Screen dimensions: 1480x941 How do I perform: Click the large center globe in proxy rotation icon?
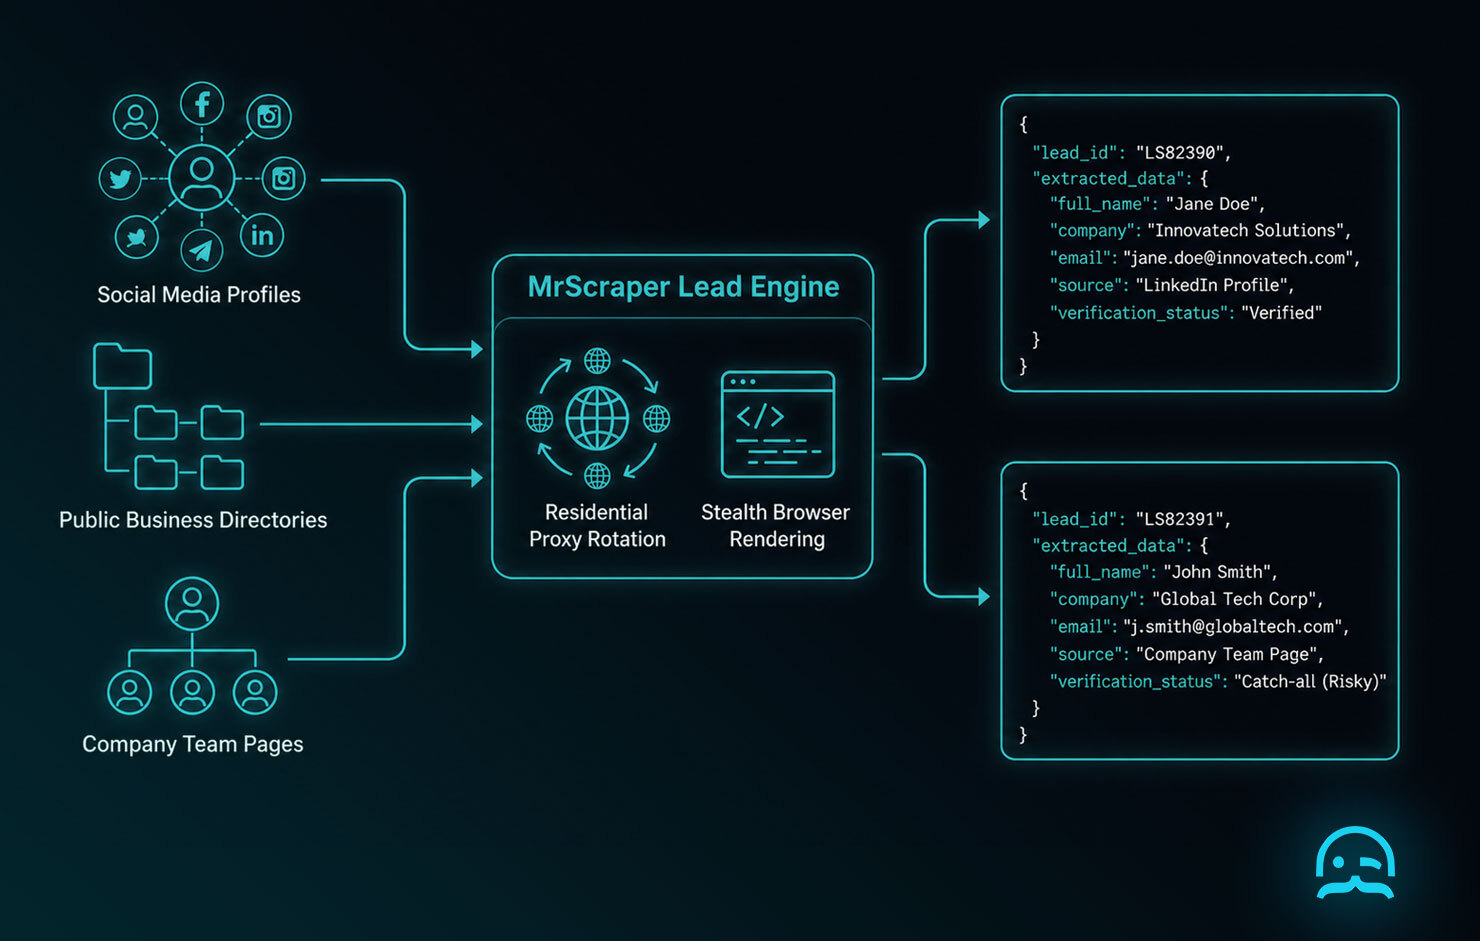point(597,418)
